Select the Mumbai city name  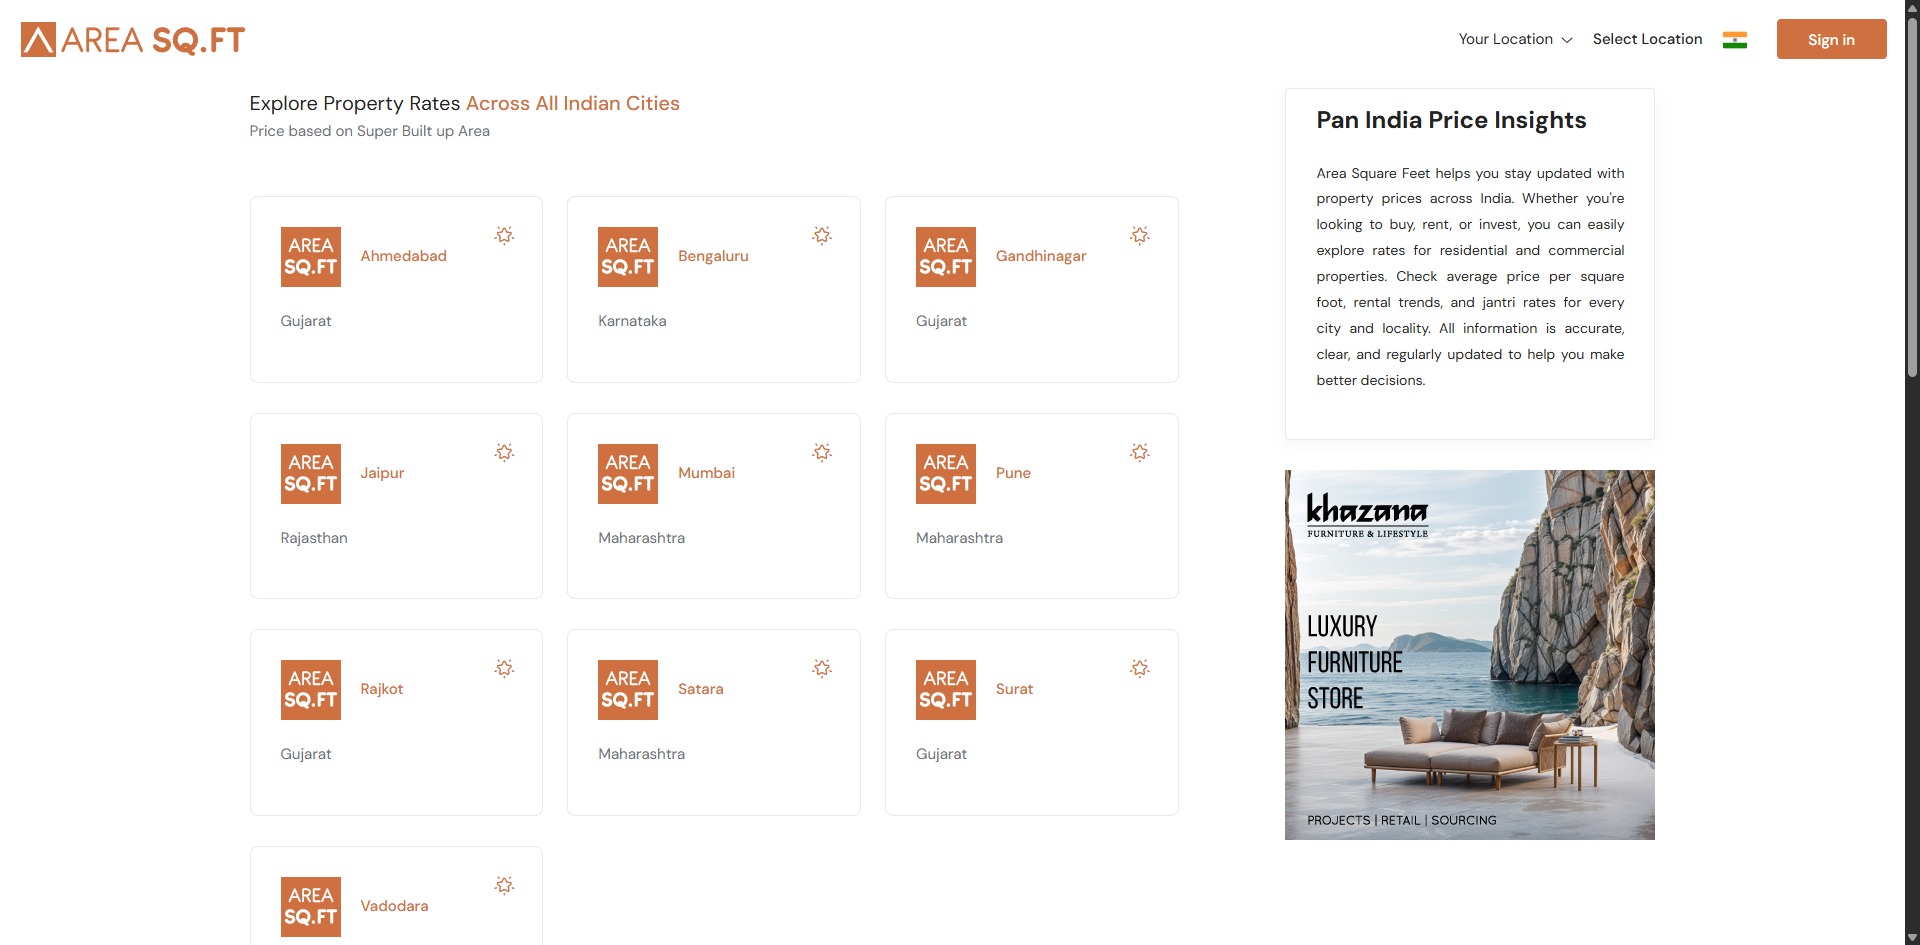[x=706, y=473]
